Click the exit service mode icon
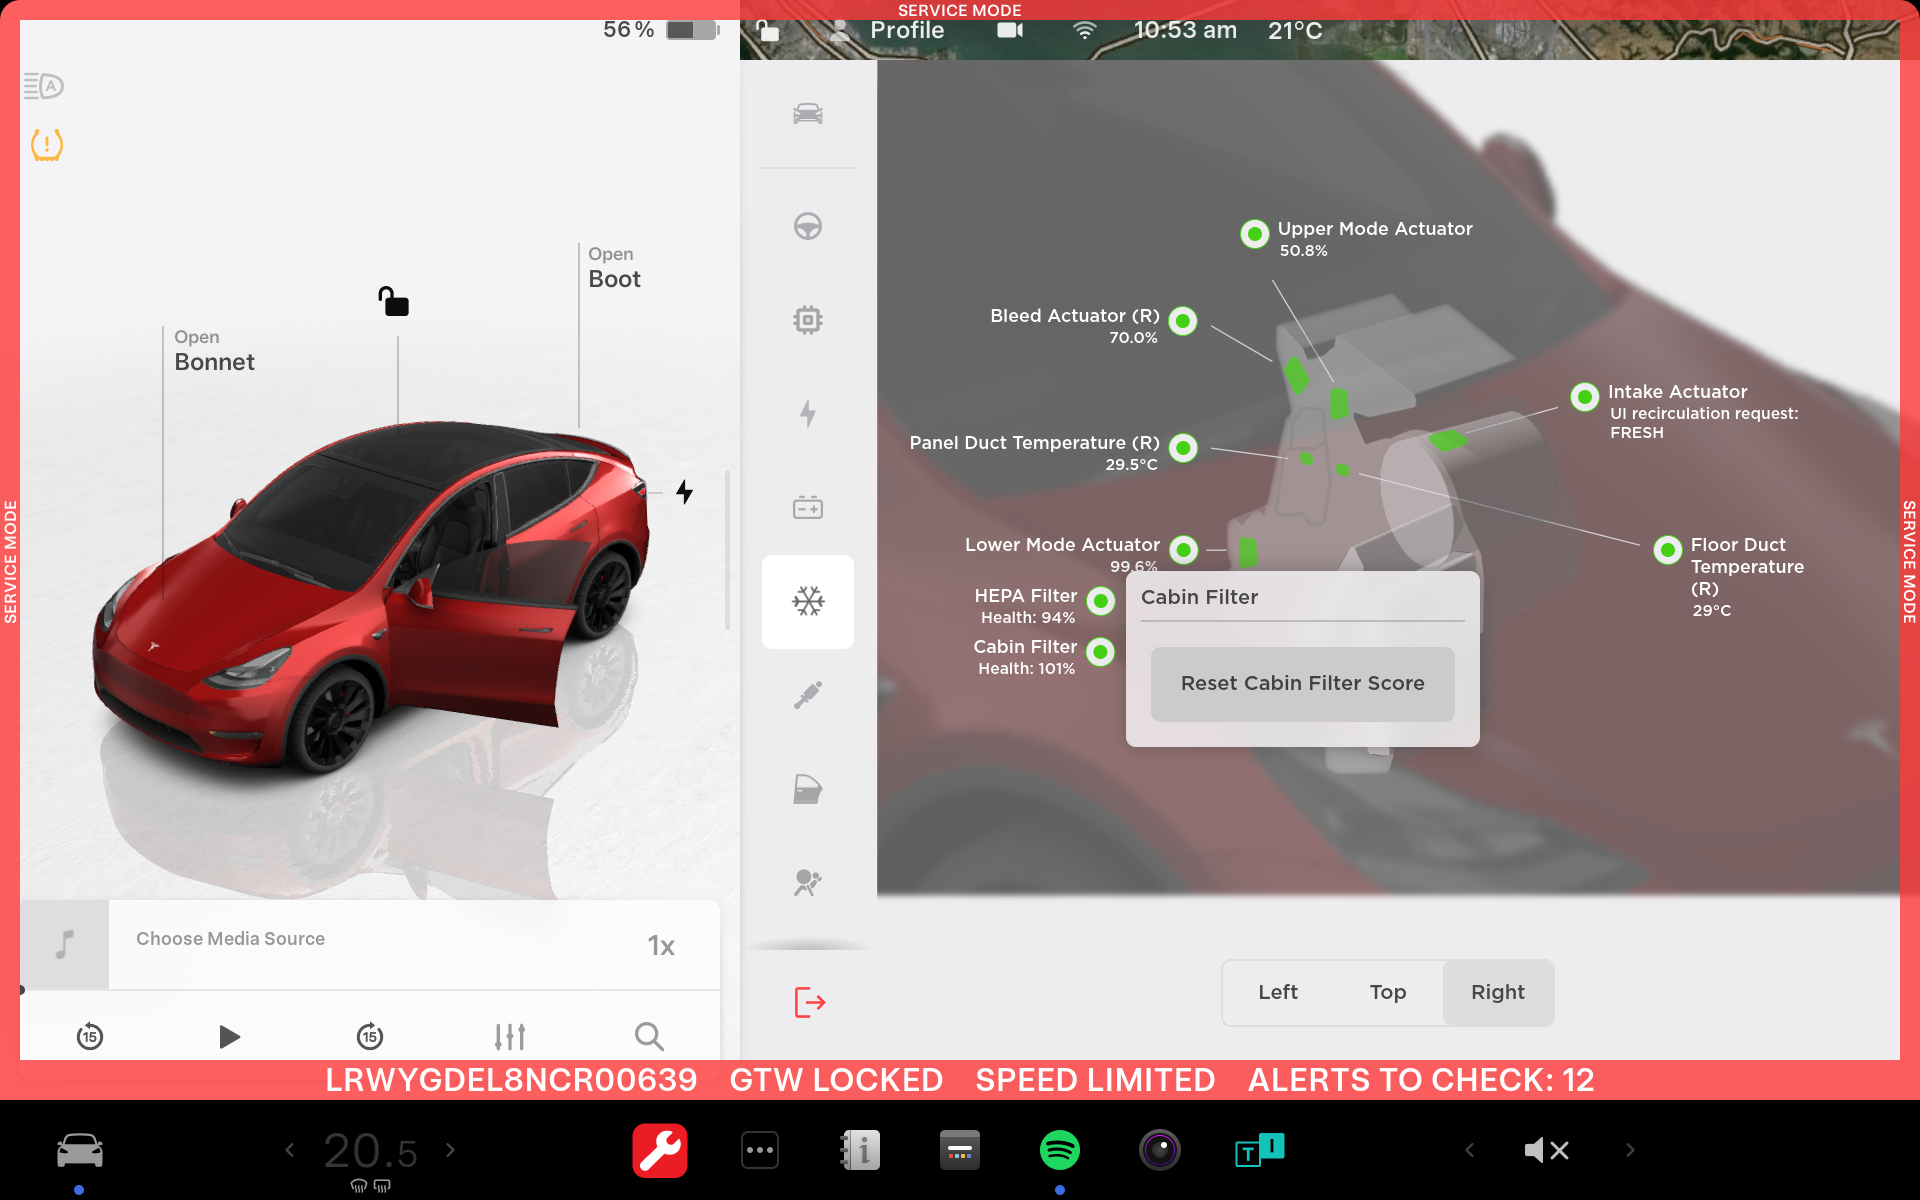Image resolution: width=1920 pixels, height=1200 pixels. point(809,1001)
